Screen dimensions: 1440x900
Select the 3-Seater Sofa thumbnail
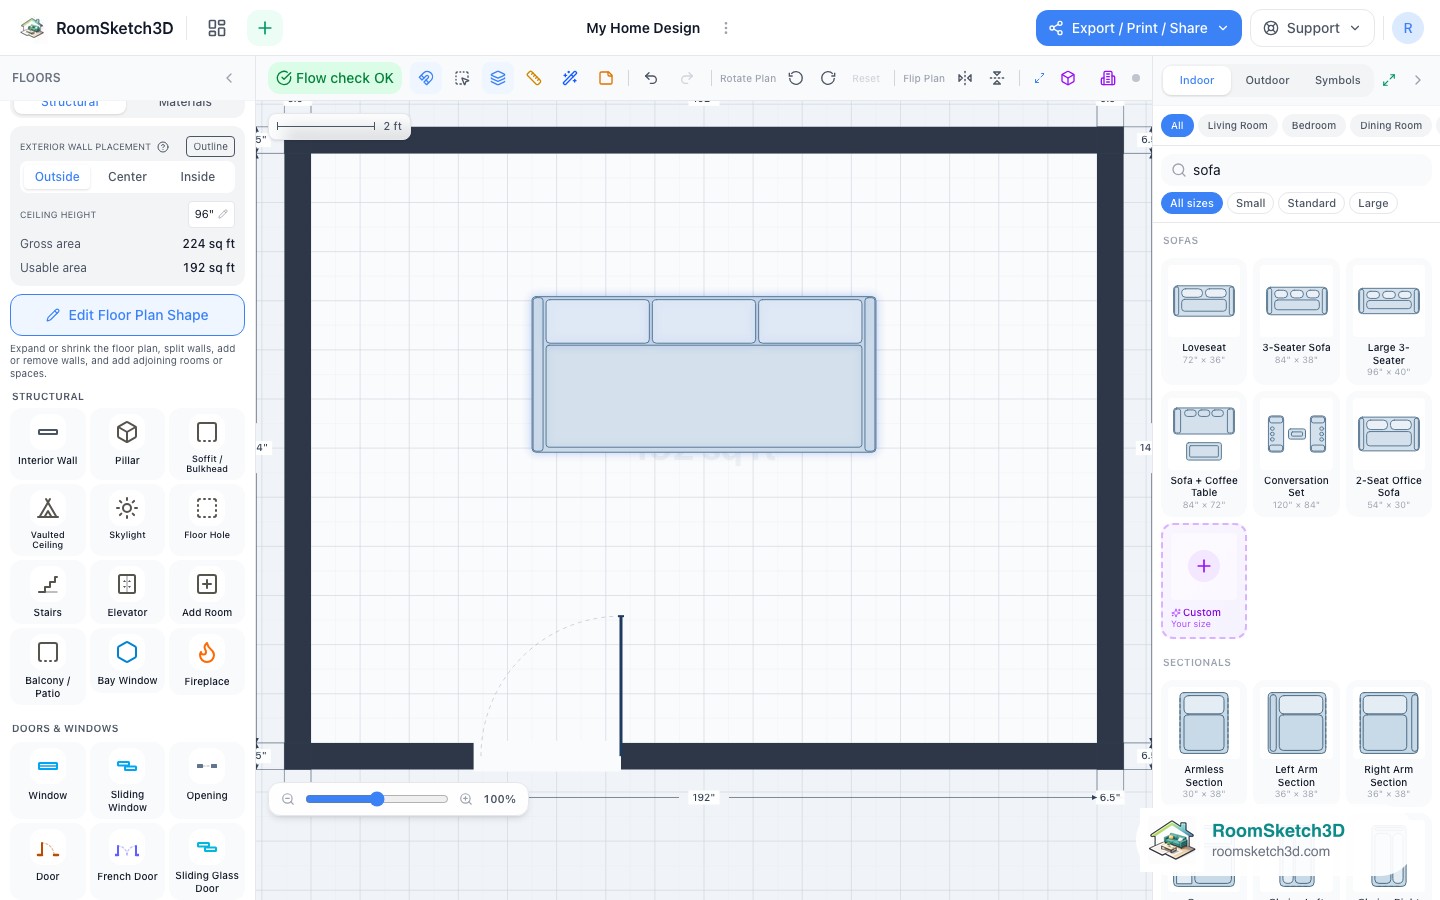[x=1296, y=322]
